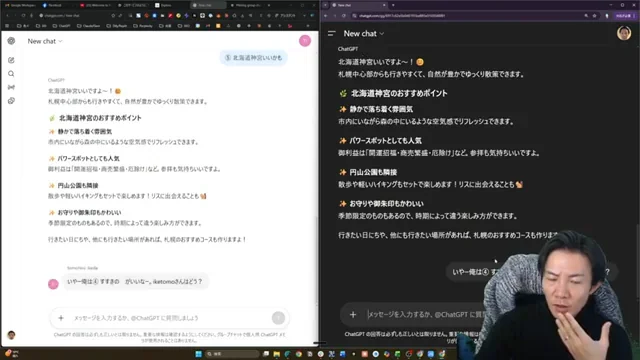The image size is (640, 360).
Task: Click the Windows taskbar search box
Action: 232,354
